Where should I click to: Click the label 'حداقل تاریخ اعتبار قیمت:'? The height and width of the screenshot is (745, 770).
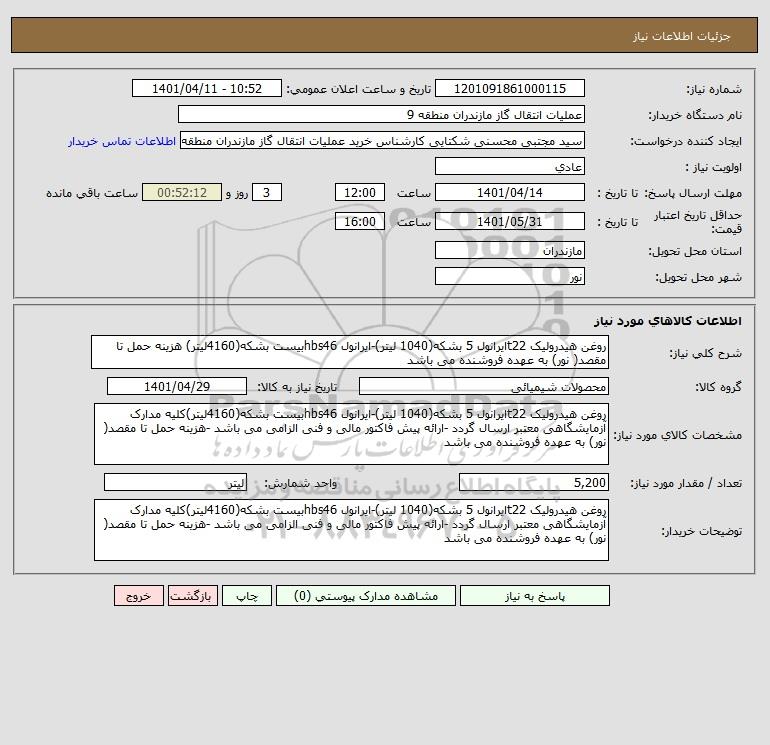pyautogui.click(x=697, y=222)
